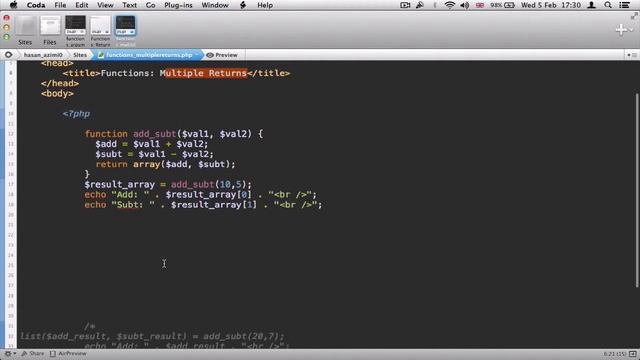Screen dimensions: 640x360
Task: Open the Coda application menu
Action: click(36, 5)
